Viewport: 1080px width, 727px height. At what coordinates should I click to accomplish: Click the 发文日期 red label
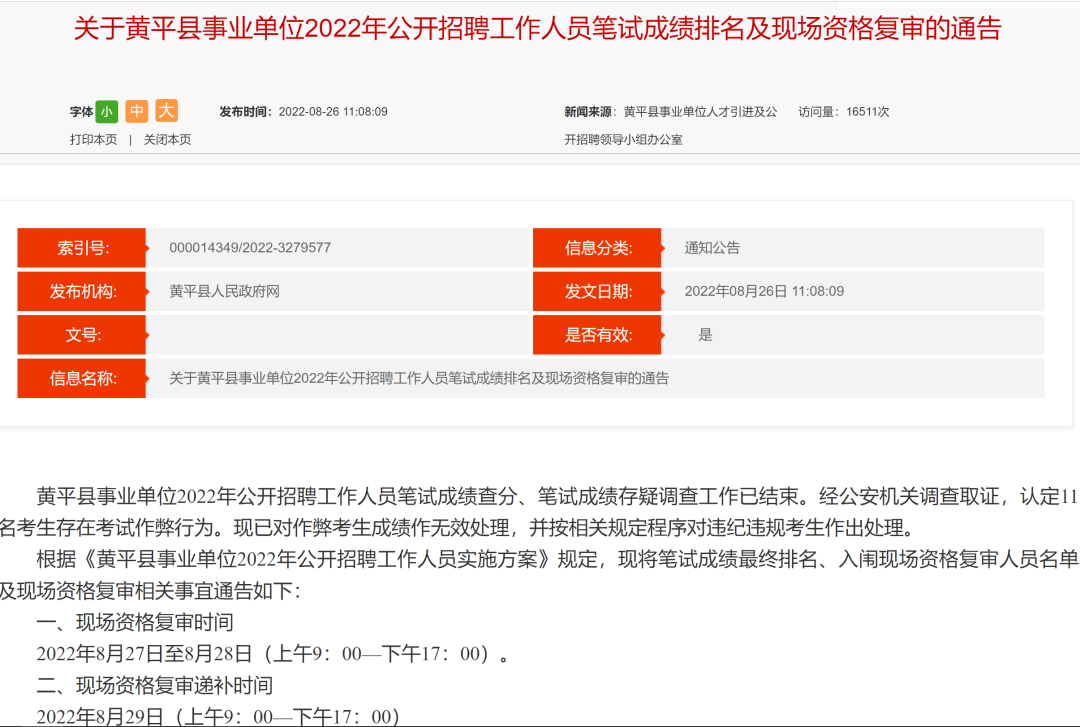click(x=597, y=292)
